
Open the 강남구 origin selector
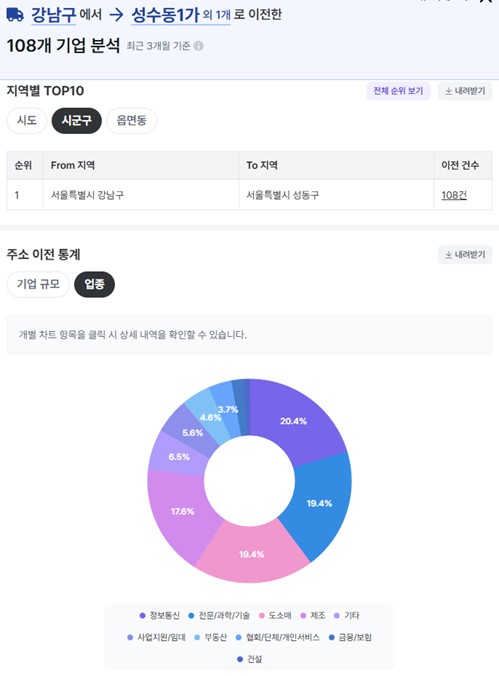[54, 16]
